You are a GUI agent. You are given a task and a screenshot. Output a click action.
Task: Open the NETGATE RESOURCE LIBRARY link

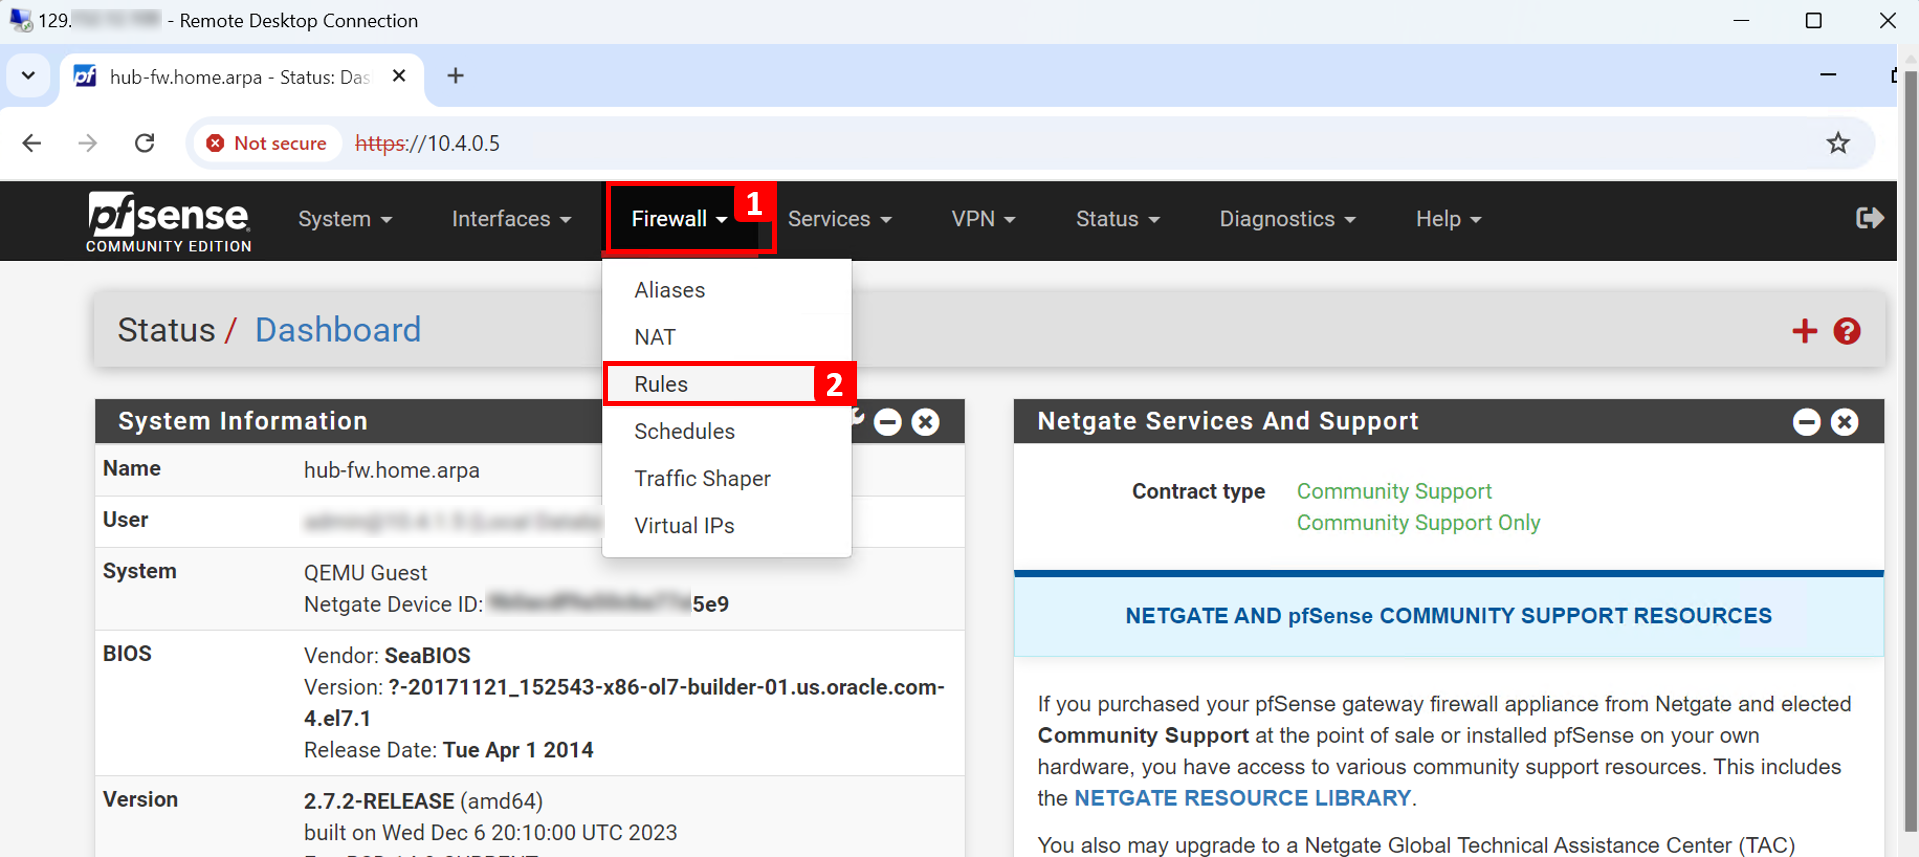1242,798
